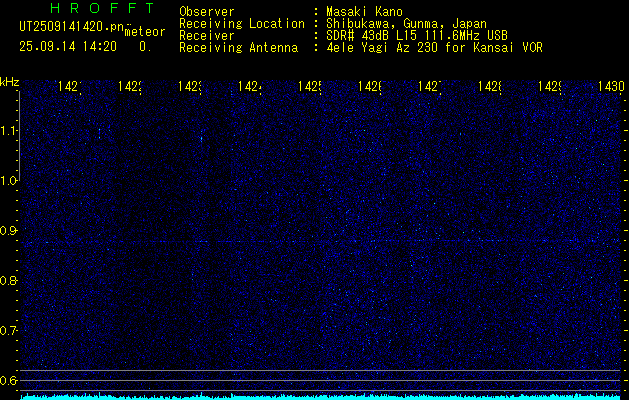Click the 1429 time marker
The height and width of the screenshot is (400, 629).
click(x=550, y=86)
